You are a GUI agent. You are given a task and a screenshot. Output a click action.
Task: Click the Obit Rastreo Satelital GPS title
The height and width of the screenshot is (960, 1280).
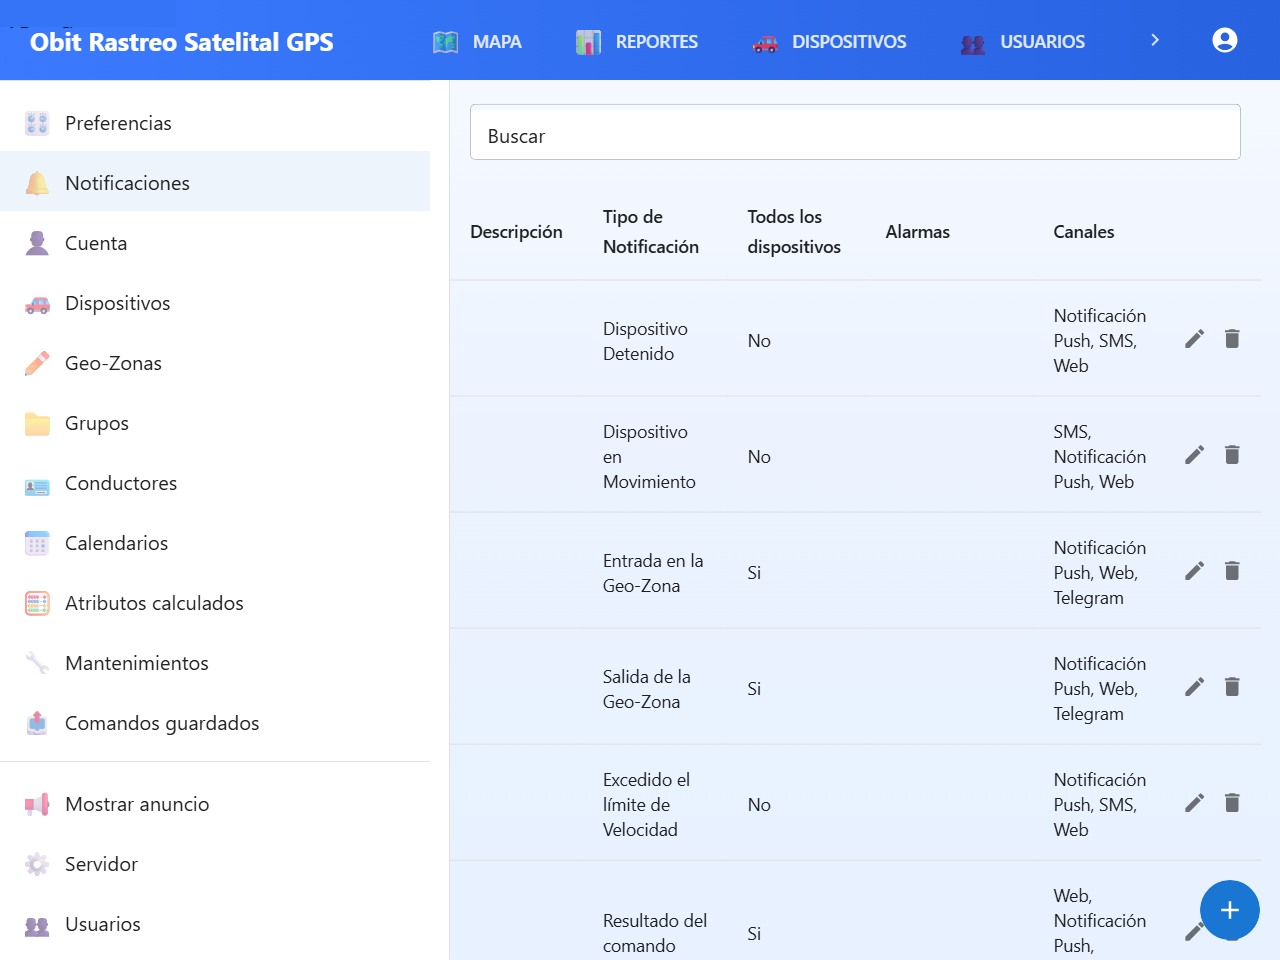tap(182, 42)
